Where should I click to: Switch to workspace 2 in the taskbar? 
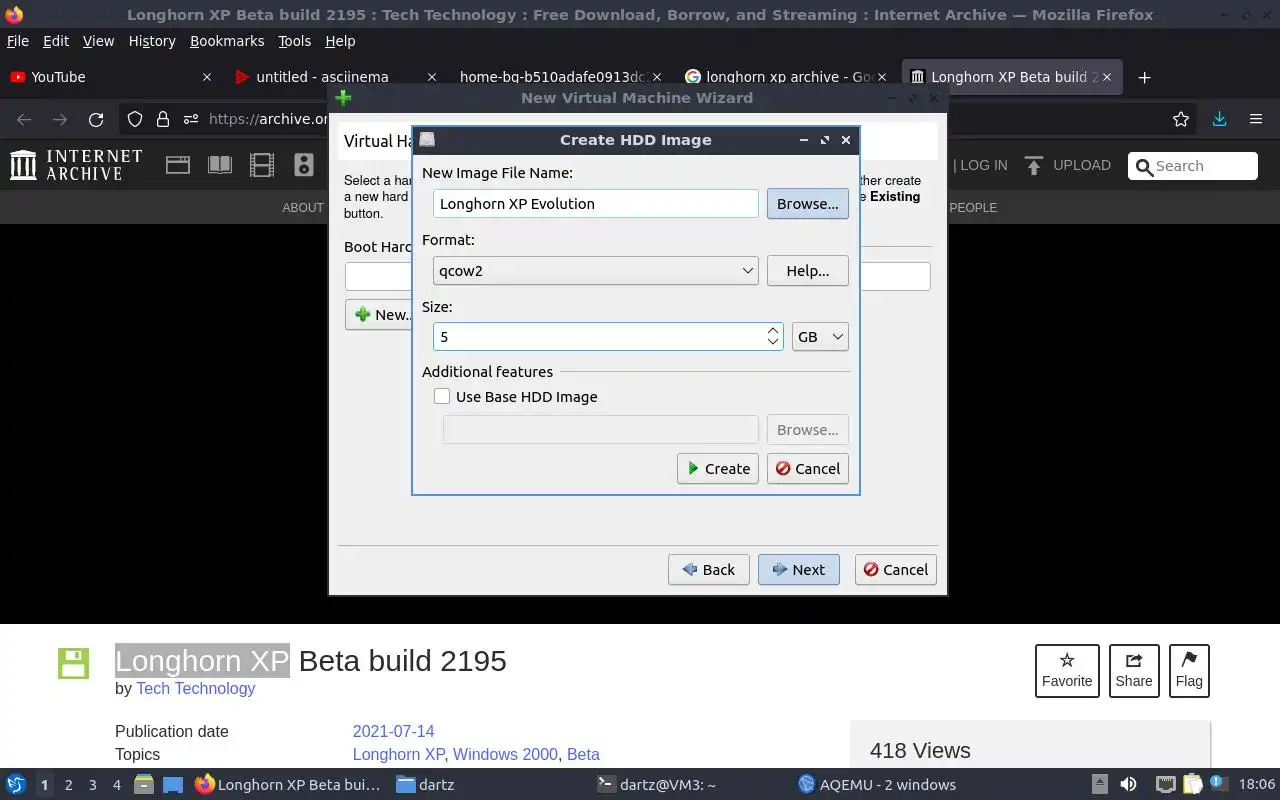click(x=69, y=785)
